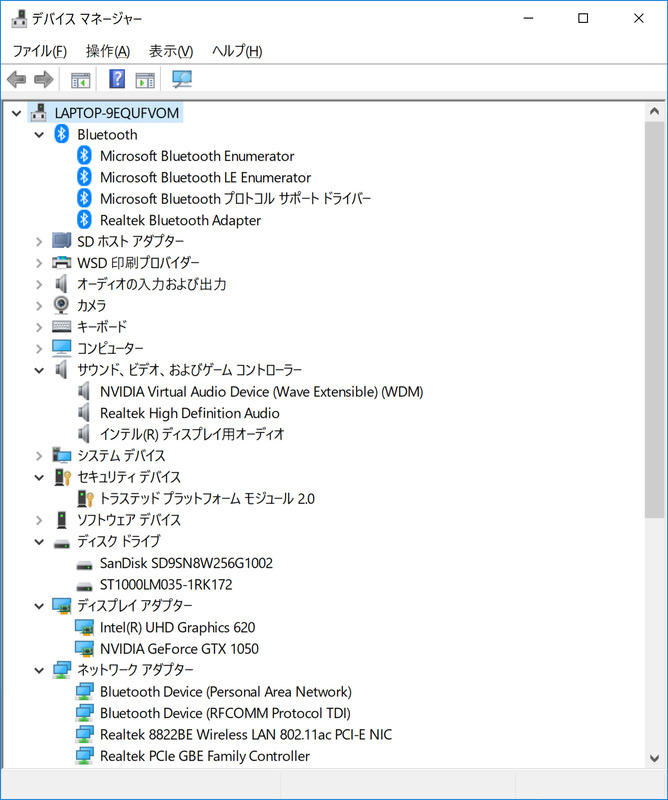The image size is (668, 800).
Task: Select NVIDIA Virtual Audio Device (Wave Extensible)
Action: [261, 391]
